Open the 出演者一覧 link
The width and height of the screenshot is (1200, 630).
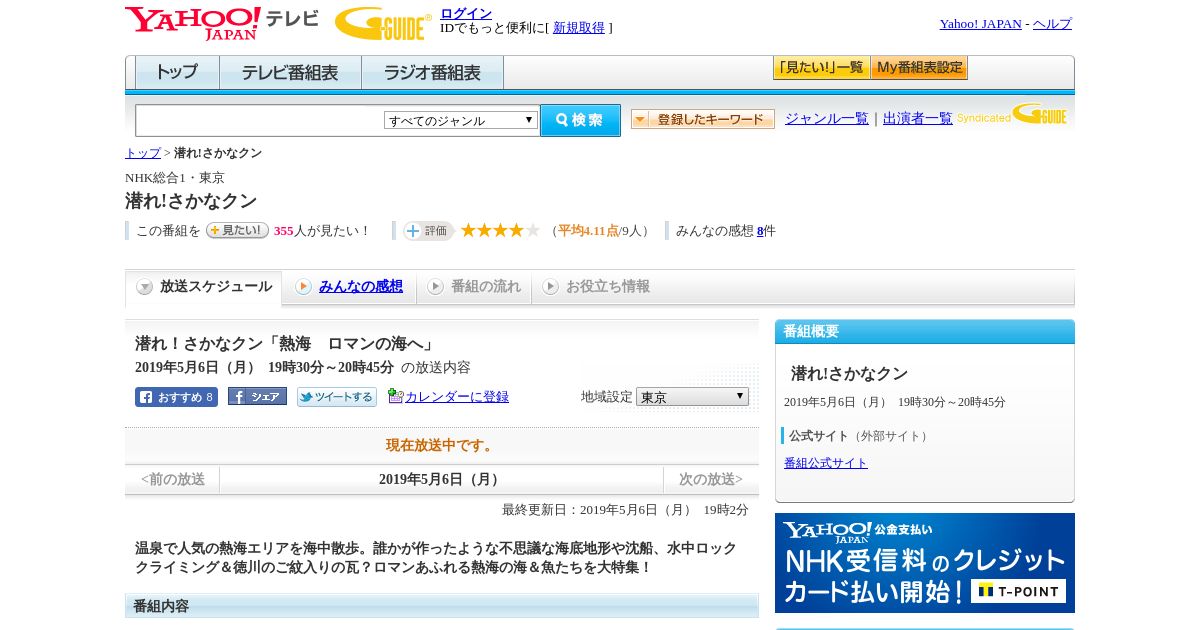918,119
